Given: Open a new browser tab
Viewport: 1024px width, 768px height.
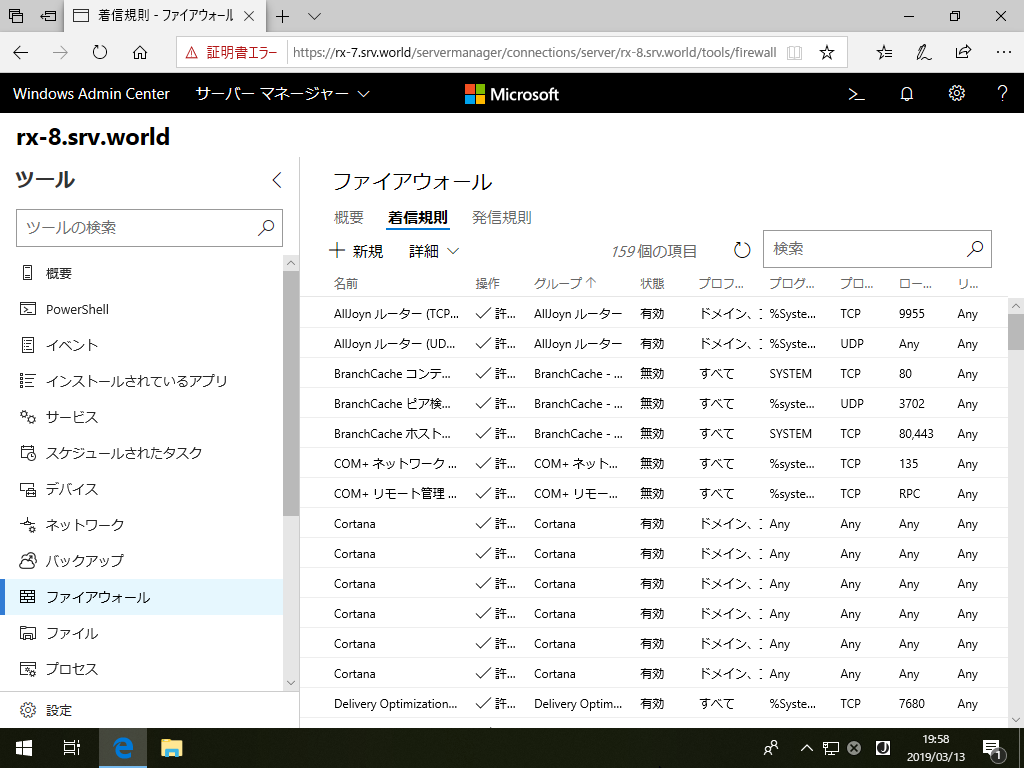Looking at the screenshot, I should click(x=282, y=17).
